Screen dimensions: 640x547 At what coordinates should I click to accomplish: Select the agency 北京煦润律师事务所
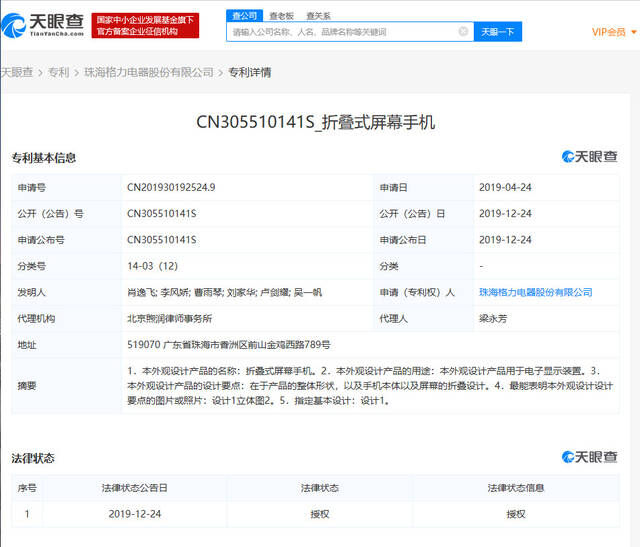pos(169,318)
